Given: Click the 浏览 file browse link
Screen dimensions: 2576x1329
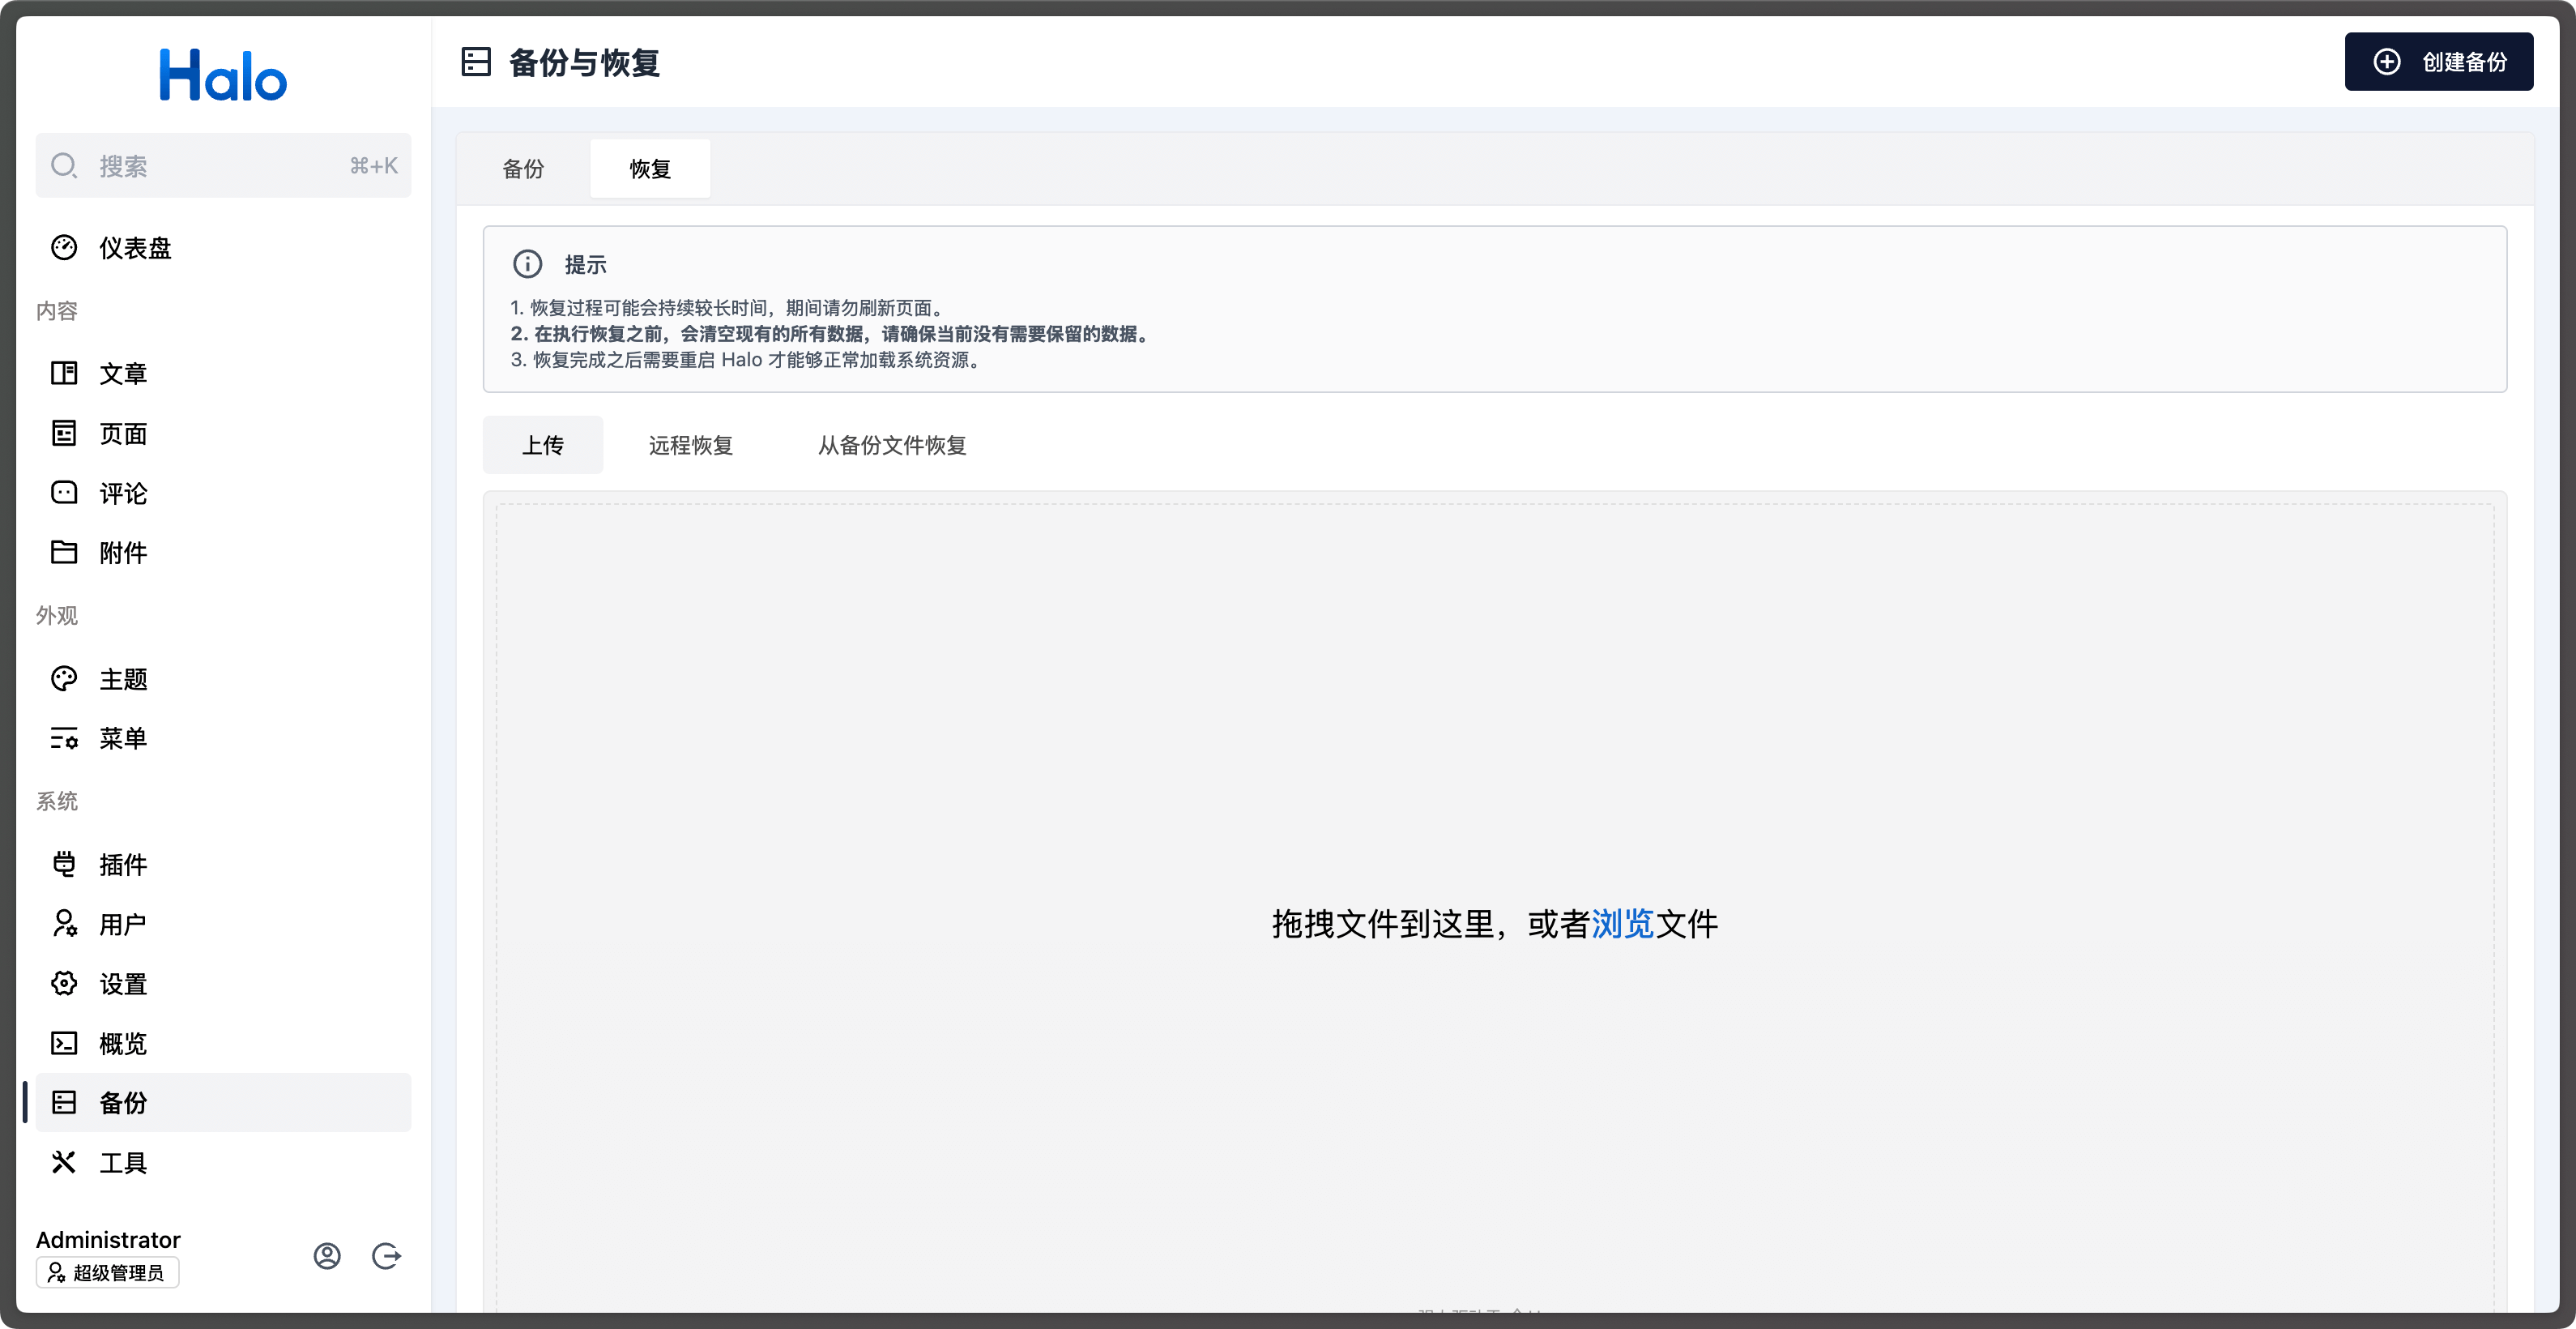Looking at the screenshot, I should click(1624, 924).
